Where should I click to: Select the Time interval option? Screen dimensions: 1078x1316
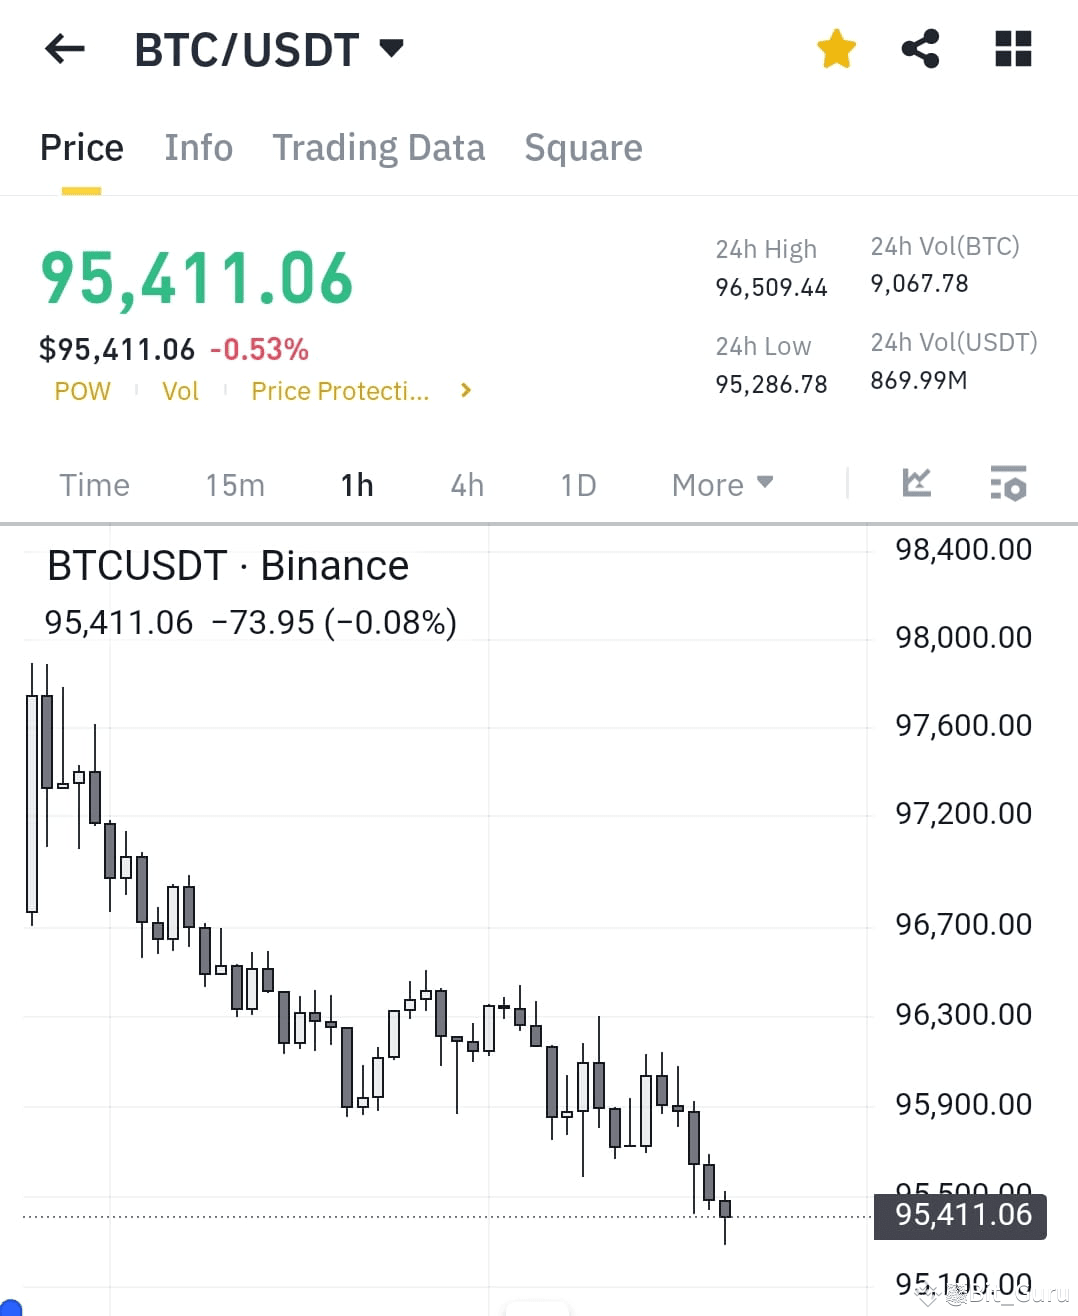[x=93, y=484]
